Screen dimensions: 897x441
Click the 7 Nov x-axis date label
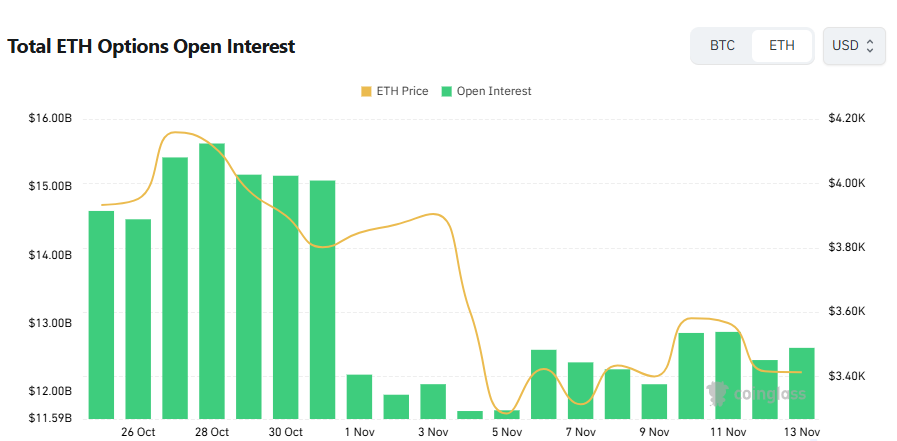click(x=580, y=432)
